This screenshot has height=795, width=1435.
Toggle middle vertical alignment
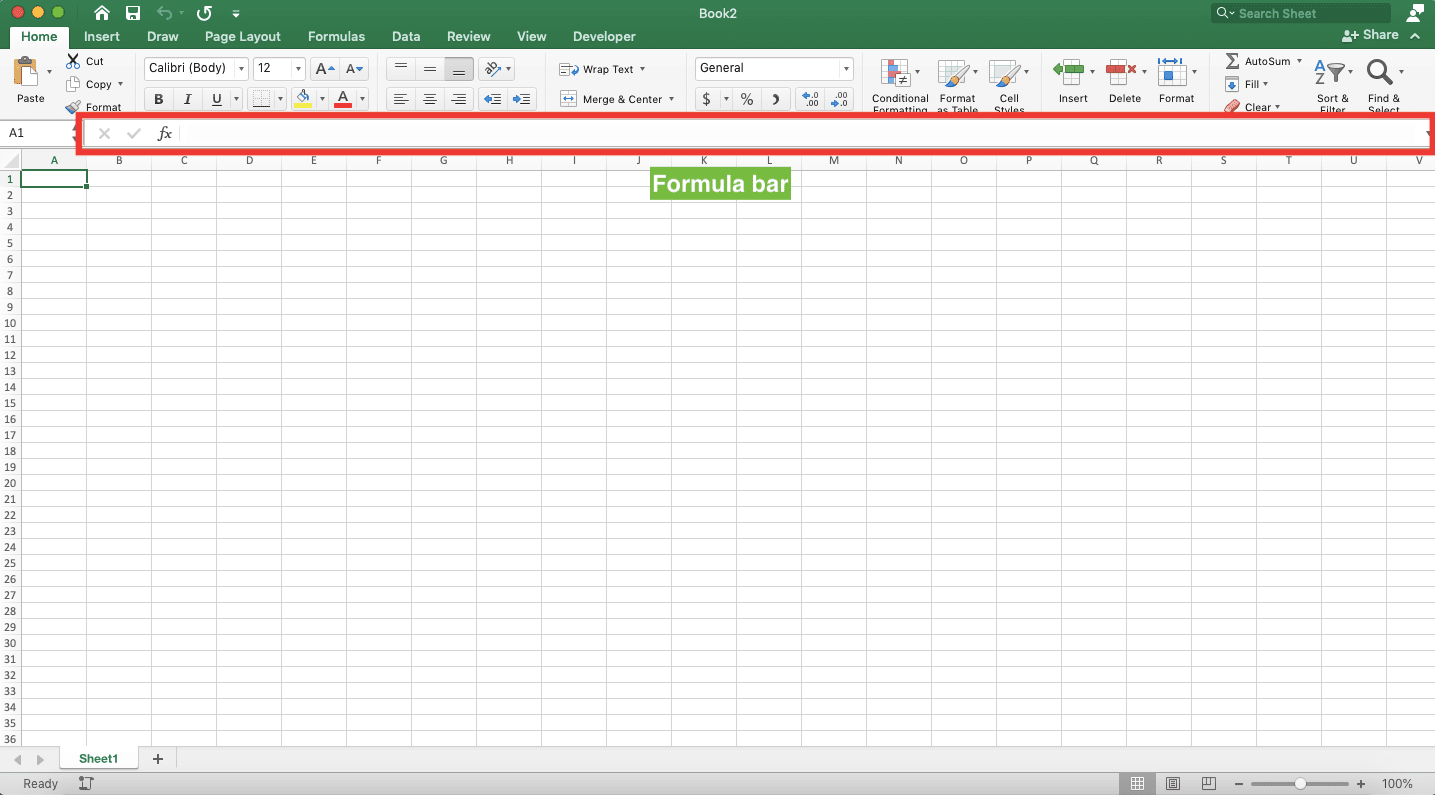point(430,69)
